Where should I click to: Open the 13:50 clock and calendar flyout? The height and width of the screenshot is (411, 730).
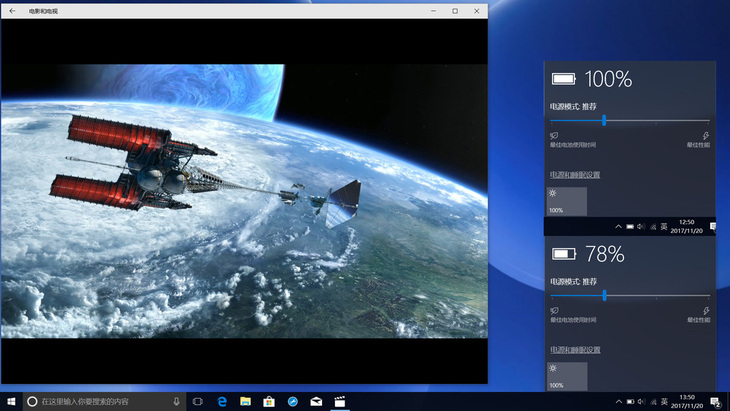coord(688,401)
